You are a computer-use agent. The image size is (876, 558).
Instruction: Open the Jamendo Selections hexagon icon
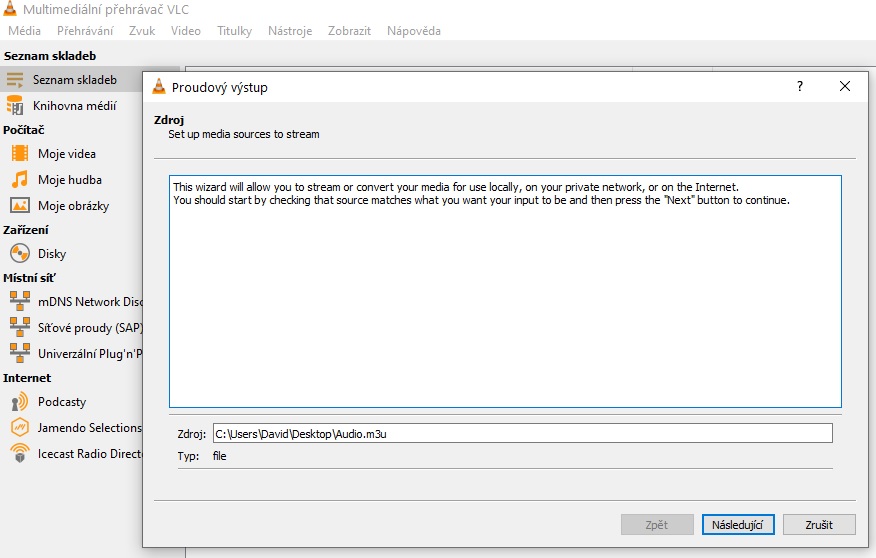pos(20,427)
